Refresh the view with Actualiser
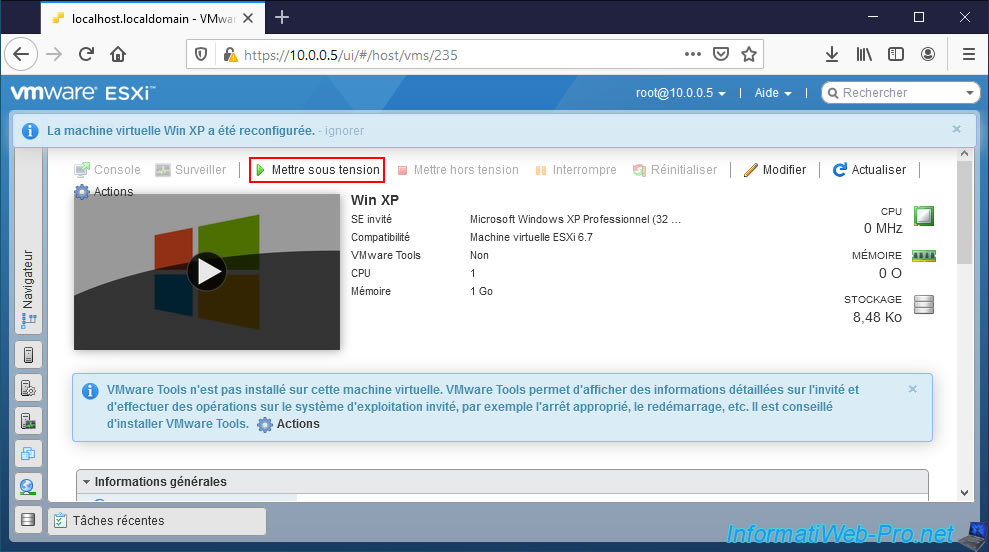The image size is (989, 552). coord(869,170)
